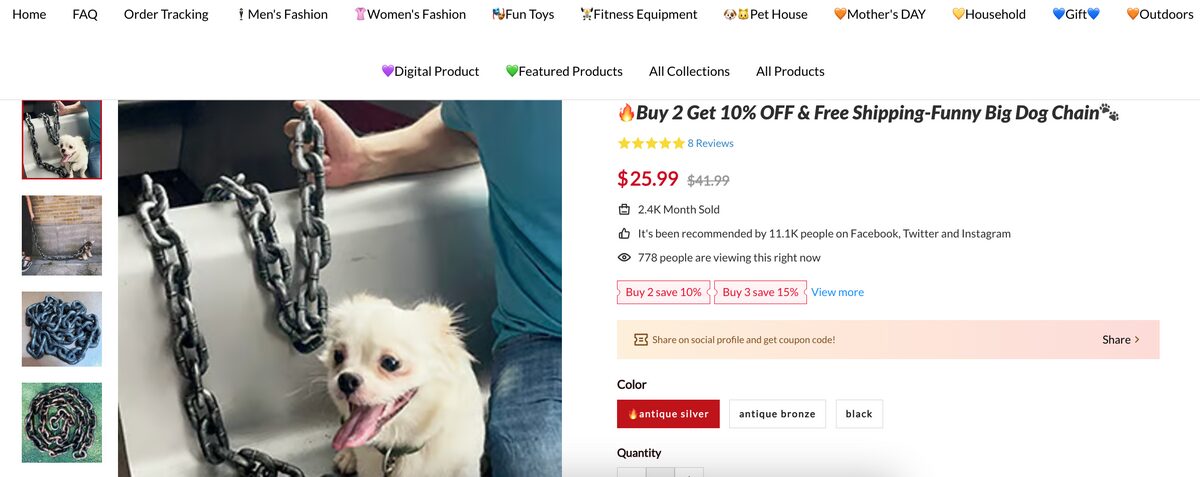Open the Women's Fashion menu

(410, 15)
